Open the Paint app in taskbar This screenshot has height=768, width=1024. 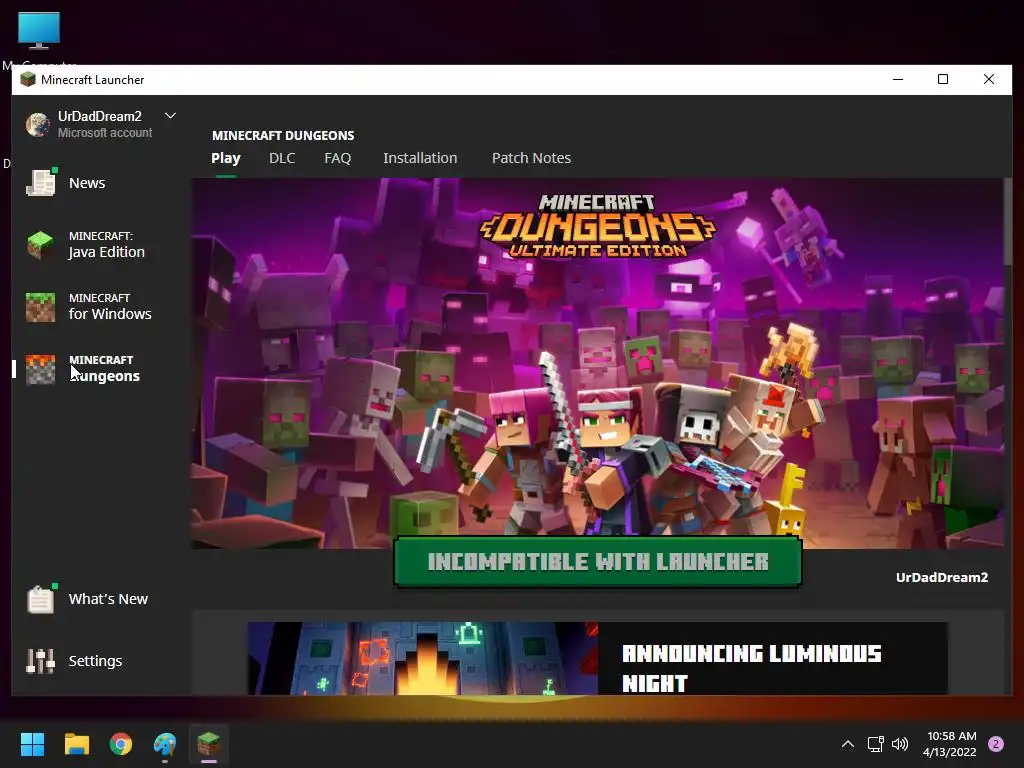coord(165,744)
